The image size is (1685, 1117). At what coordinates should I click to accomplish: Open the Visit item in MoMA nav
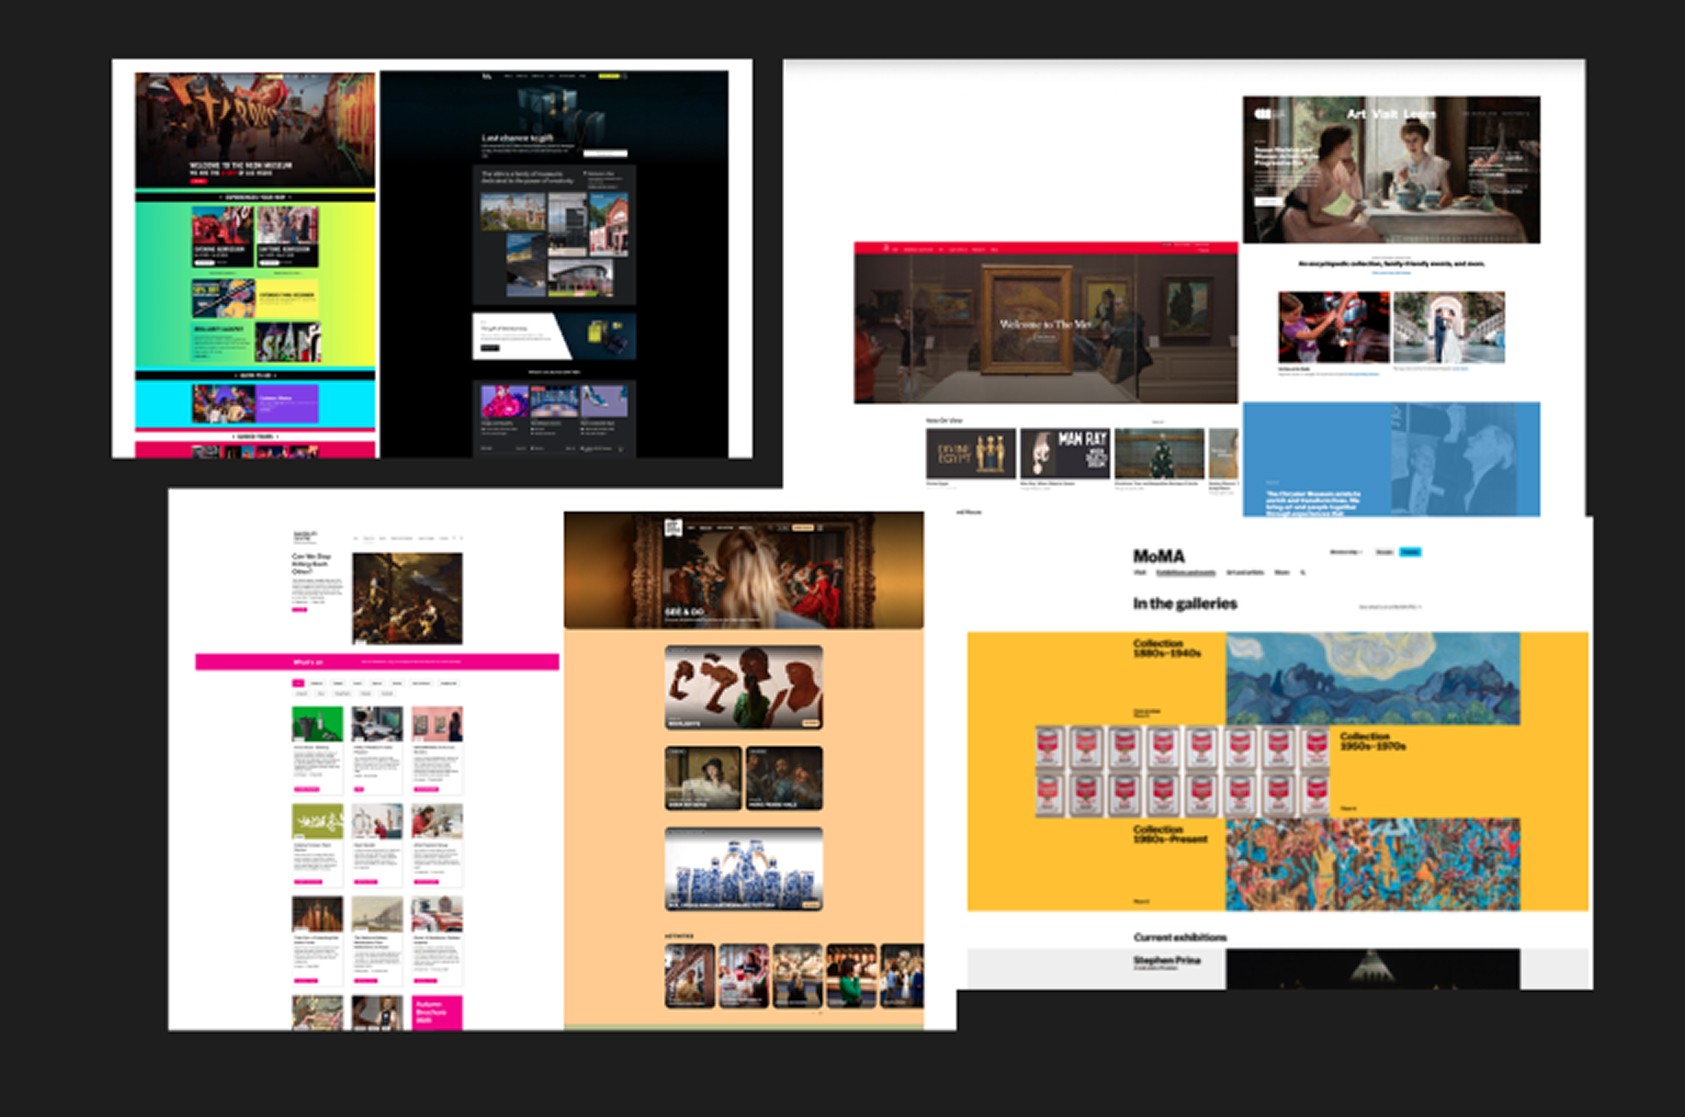[x=1139, y=573]
